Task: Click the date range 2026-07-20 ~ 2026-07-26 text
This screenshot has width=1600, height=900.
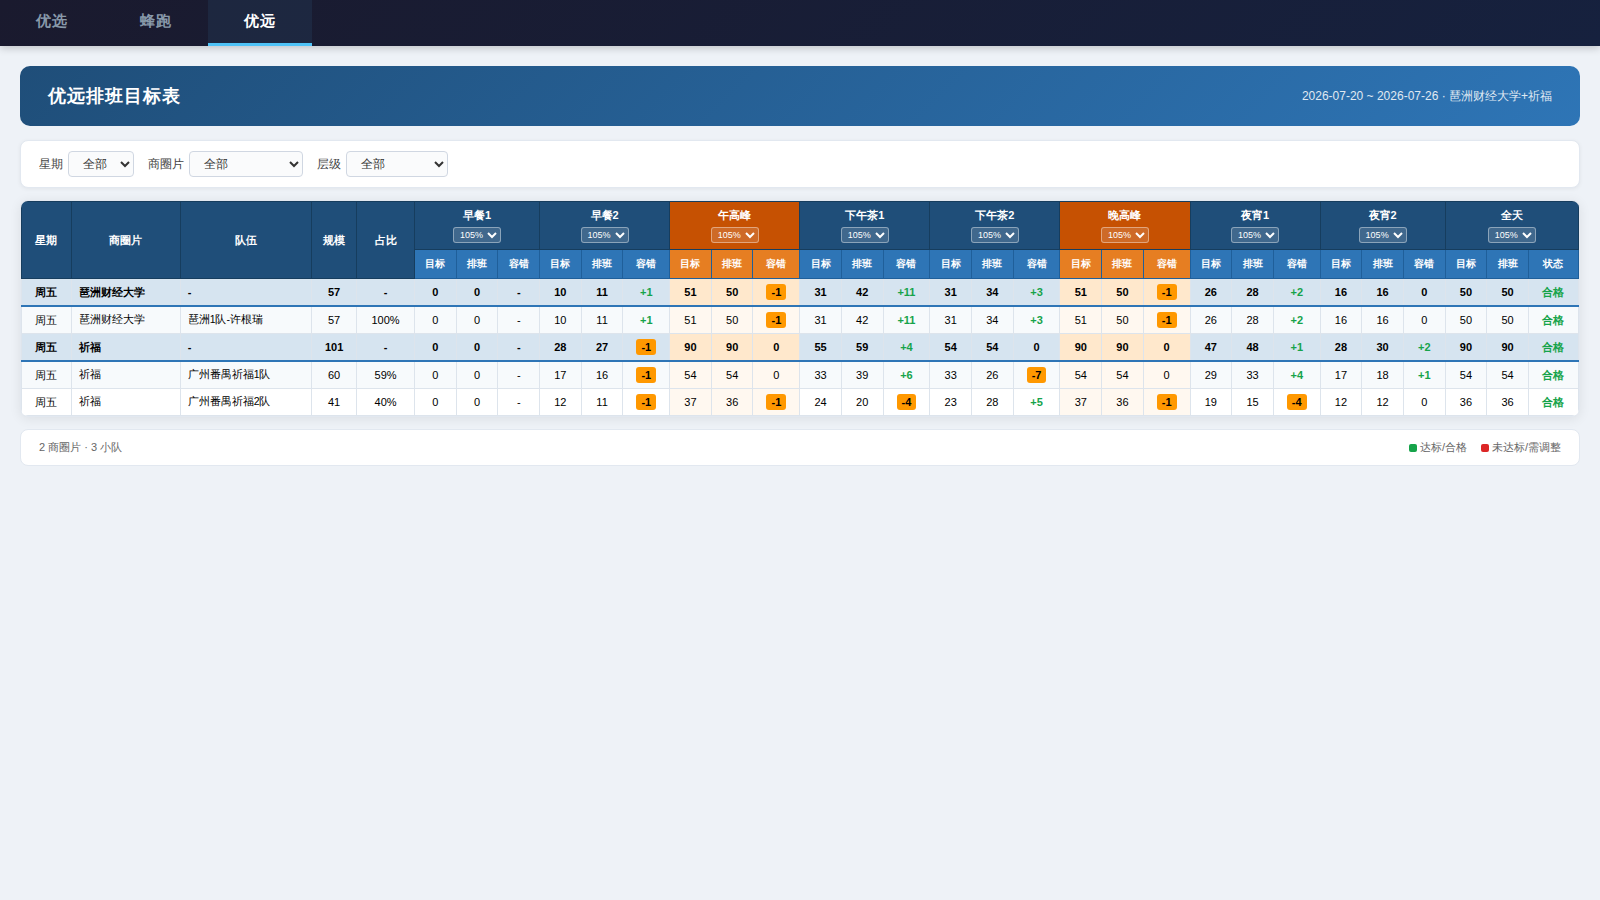Action: tap(1370, 96)
